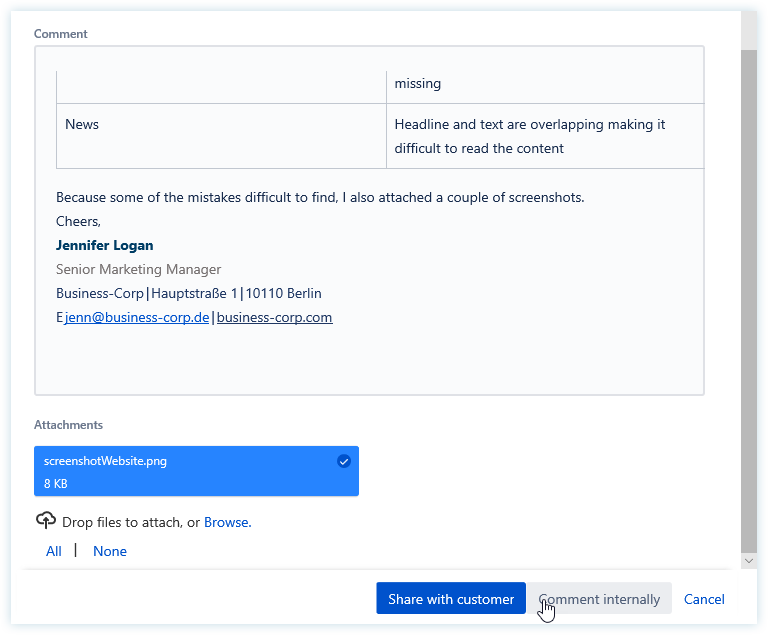
Task: Select All attachments
Action: pyautogui.click(x=54, y=551)
